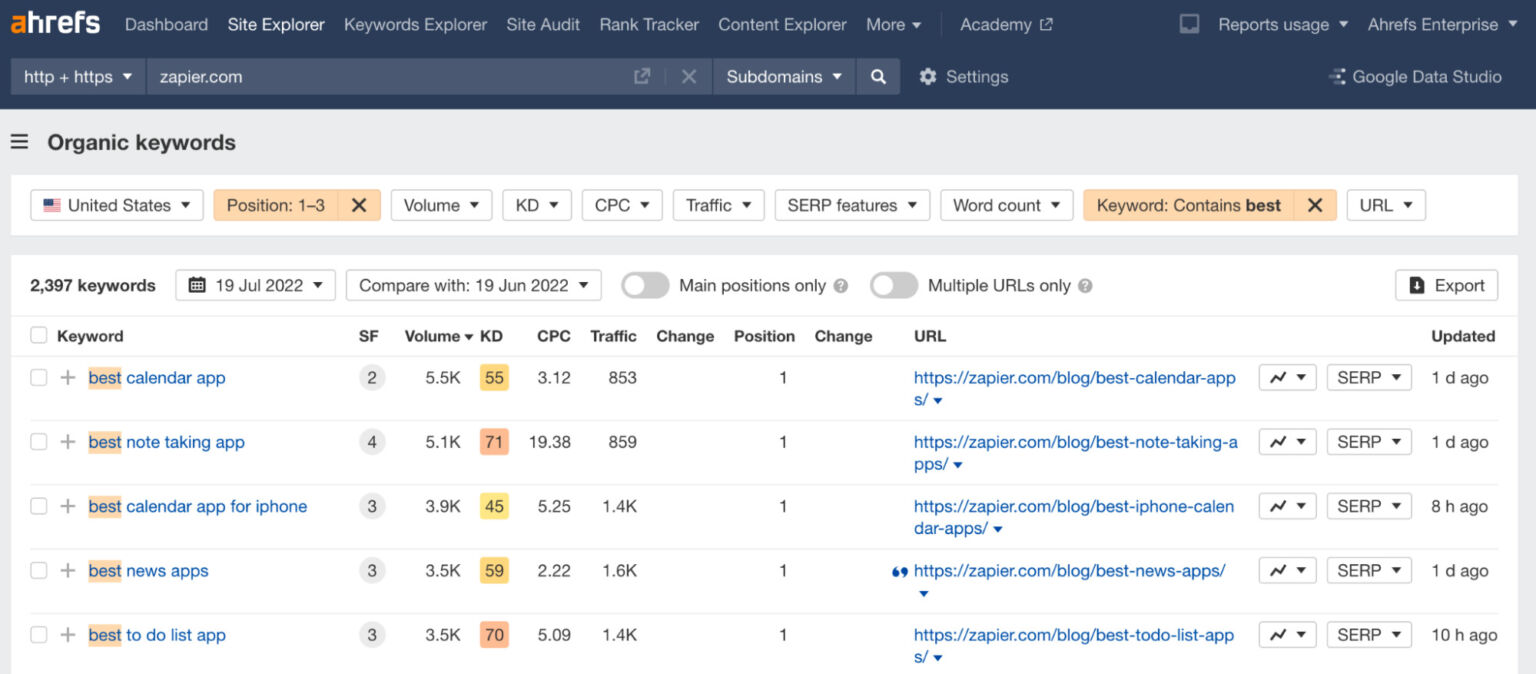Toggle Multiple URLs only switch
Image resolution: width=1536 pixels, height=674 pixels.
894,286
